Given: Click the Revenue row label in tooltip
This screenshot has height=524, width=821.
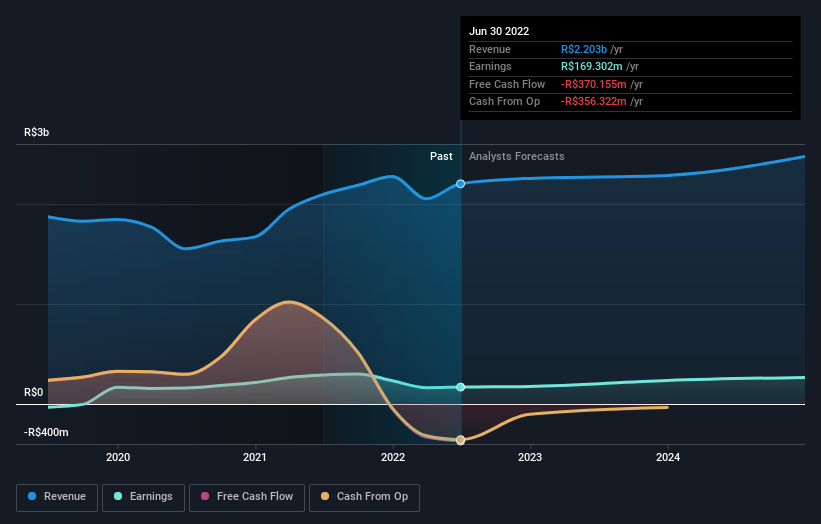Looking at the screenshot, I should pos(490,49).
